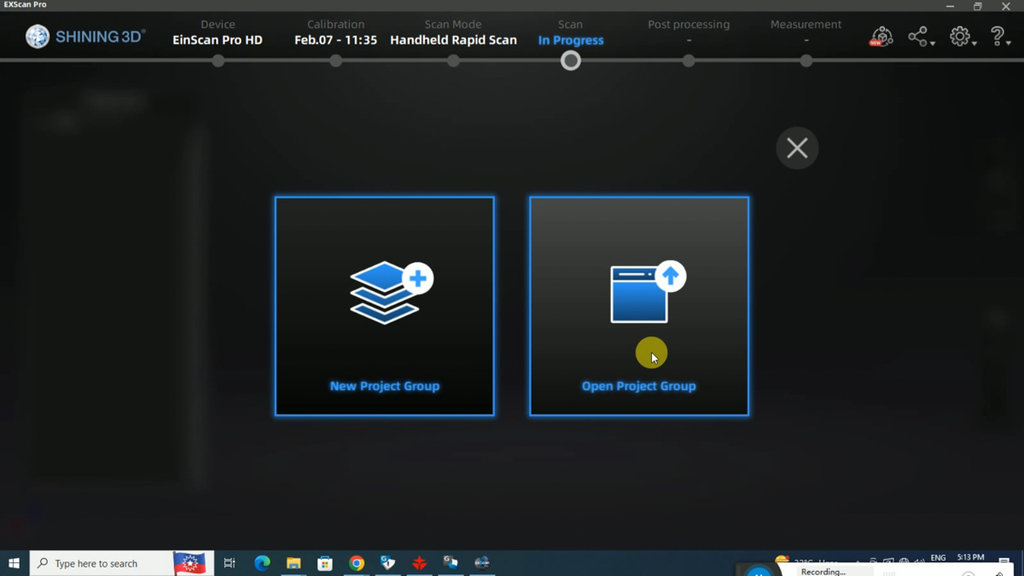Launch Google Chrome from the taskbar

coord(356,563)
